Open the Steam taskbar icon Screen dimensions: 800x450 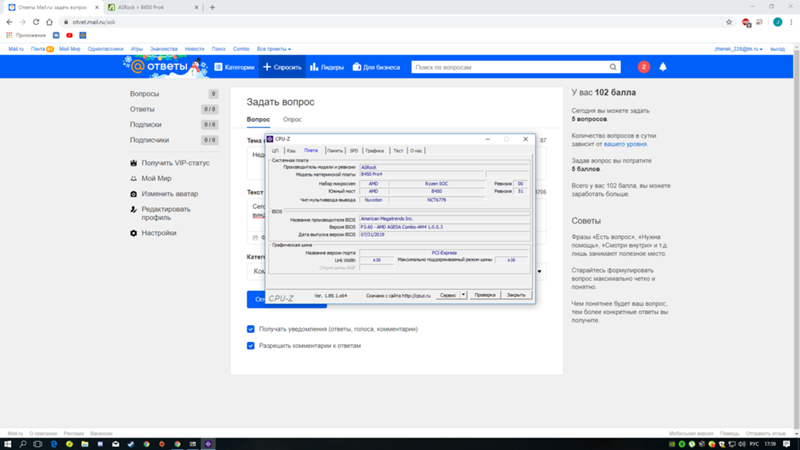[x=131, y=444]
